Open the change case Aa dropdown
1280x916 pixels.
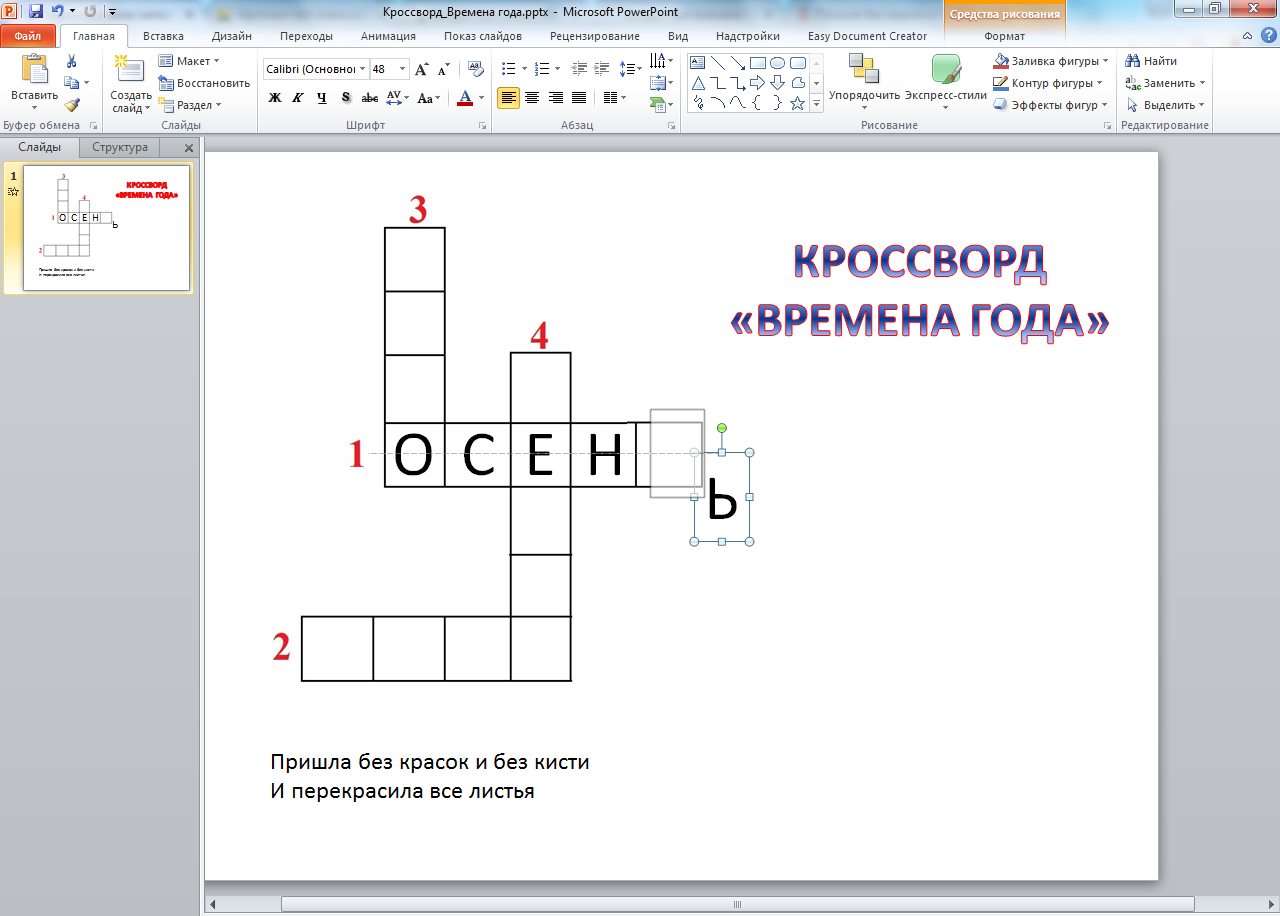(429, 98)
